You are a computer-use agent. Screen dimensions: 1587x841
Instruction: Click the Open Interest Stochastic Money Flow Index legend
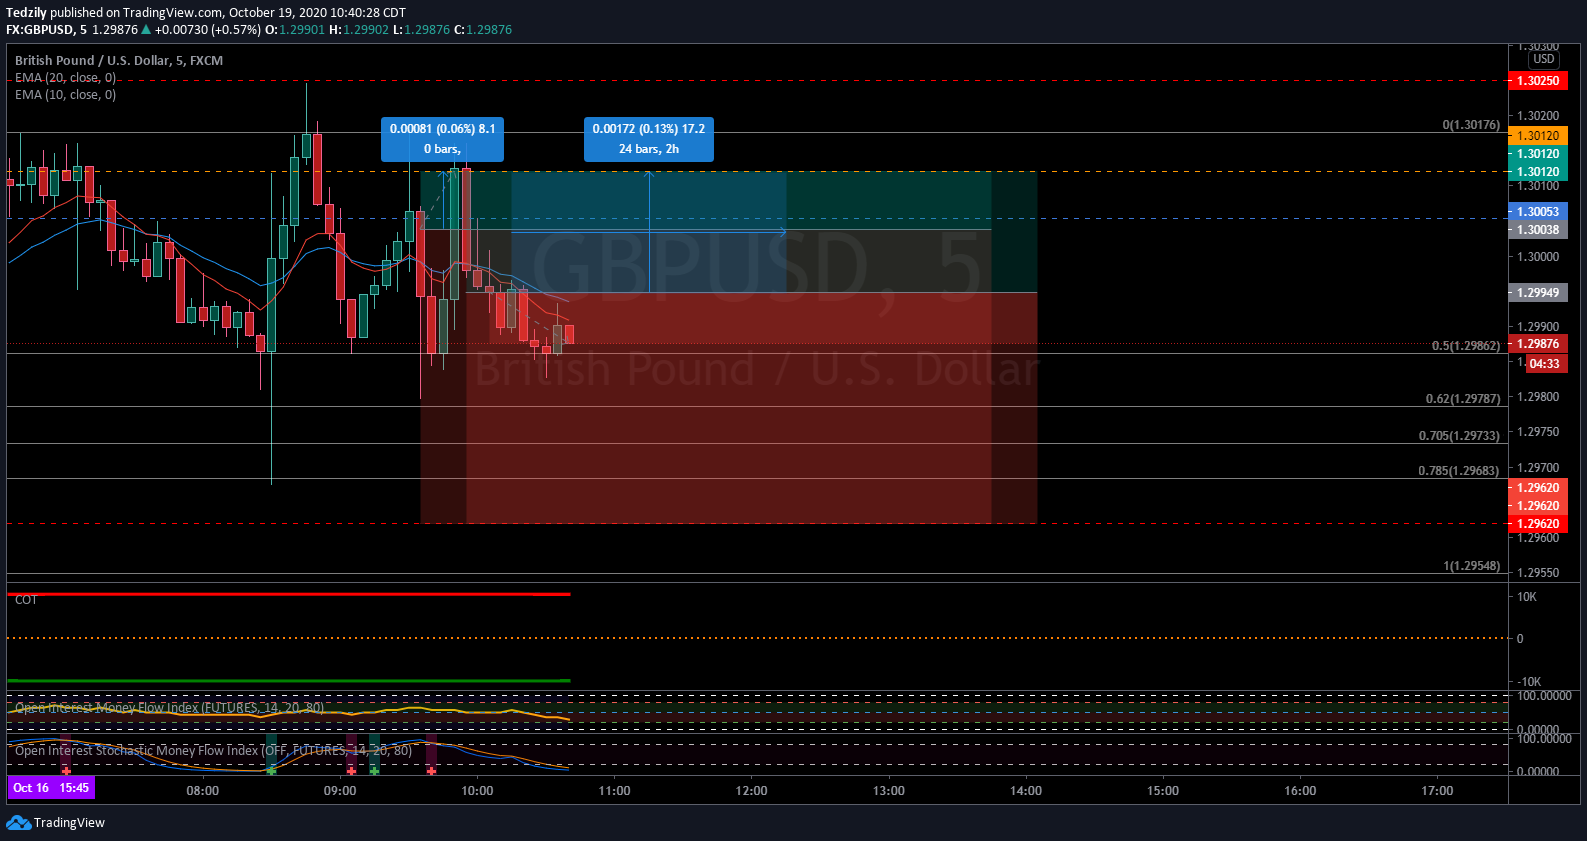click(x=213, y=750)
